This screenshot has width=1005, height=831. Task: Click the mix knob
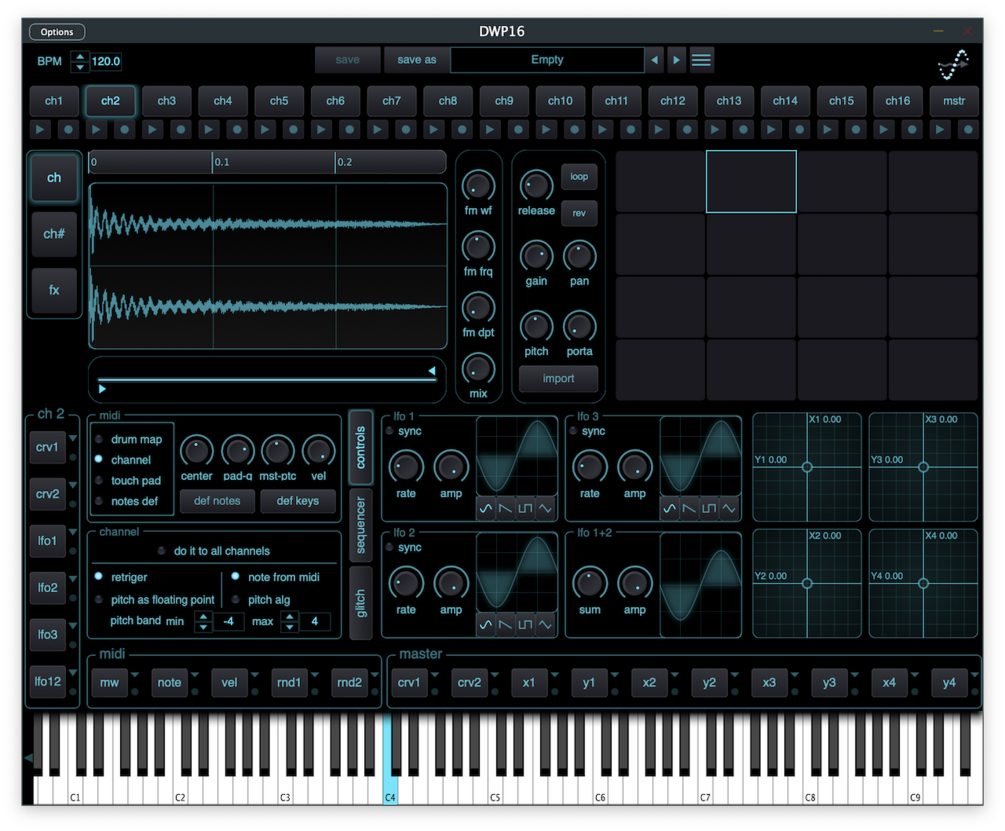(x=478, y=369)
